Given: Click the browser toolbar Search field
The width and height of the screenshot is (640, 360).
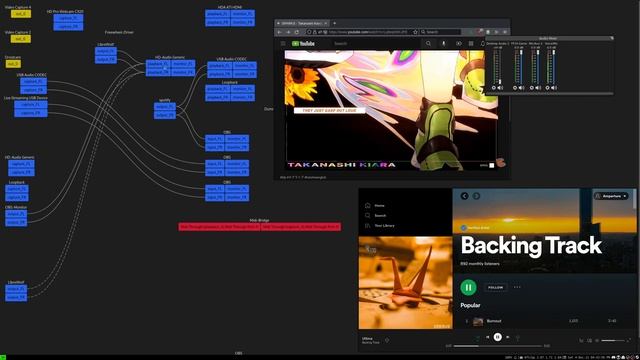Looking at the screenshot, I should click(441, 32).
